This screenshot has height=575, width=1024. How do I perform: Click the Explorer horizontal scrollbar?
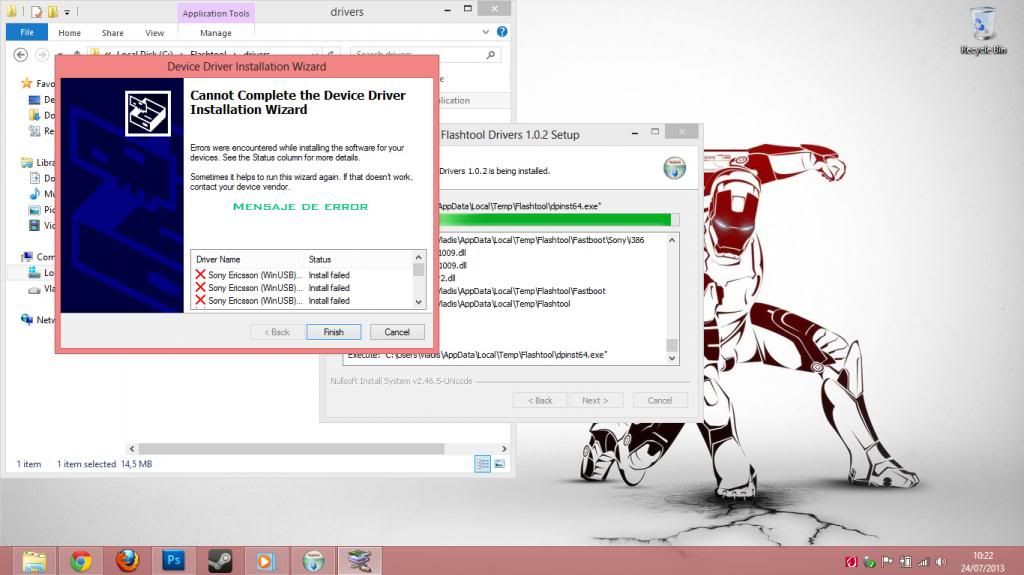point(291,449)
